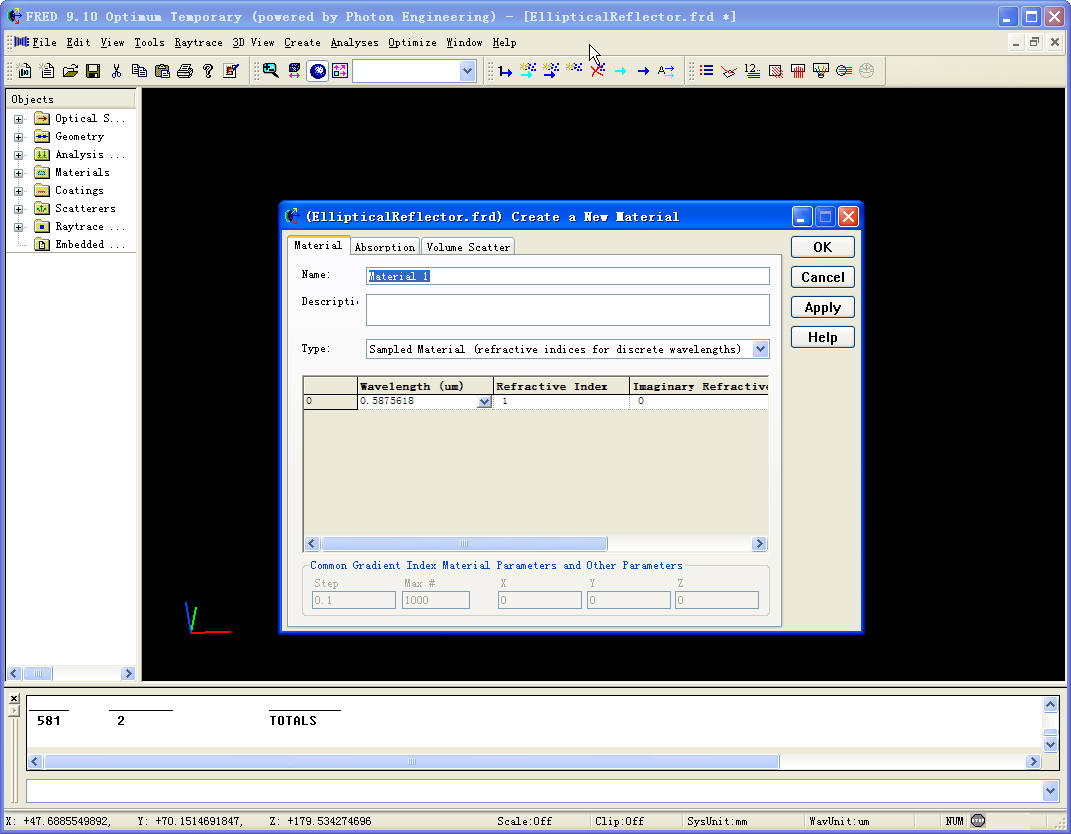This screenshot has width=1071, height=834.
Task: Expand the Optical S... tree node
Action: point(18,119)
